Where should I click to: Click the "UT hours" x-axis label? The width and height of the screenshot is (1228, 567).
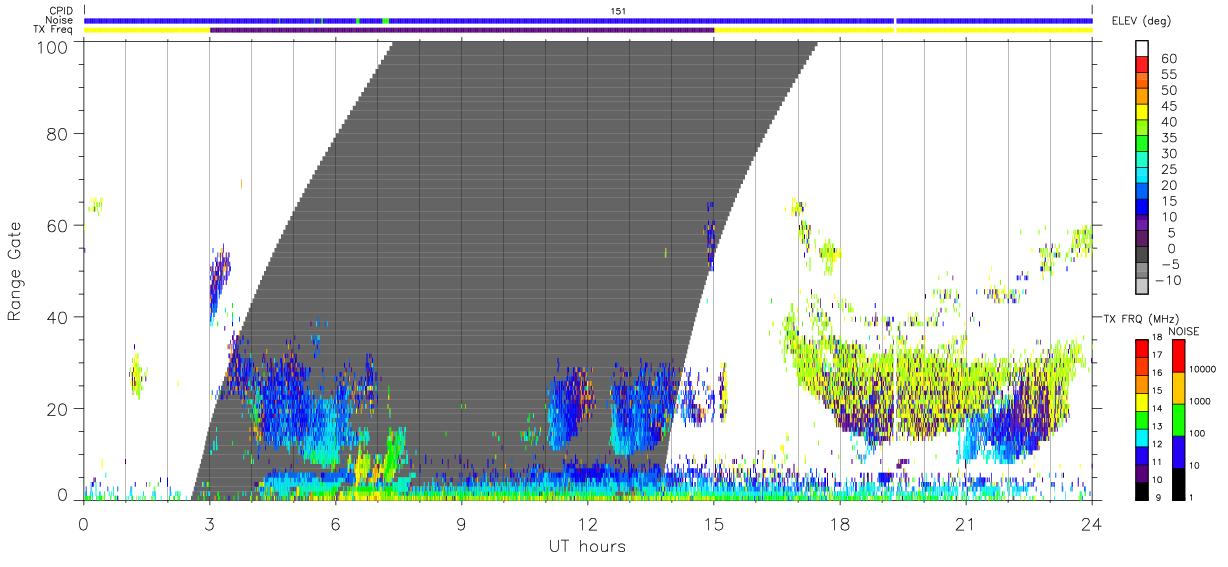586,546
